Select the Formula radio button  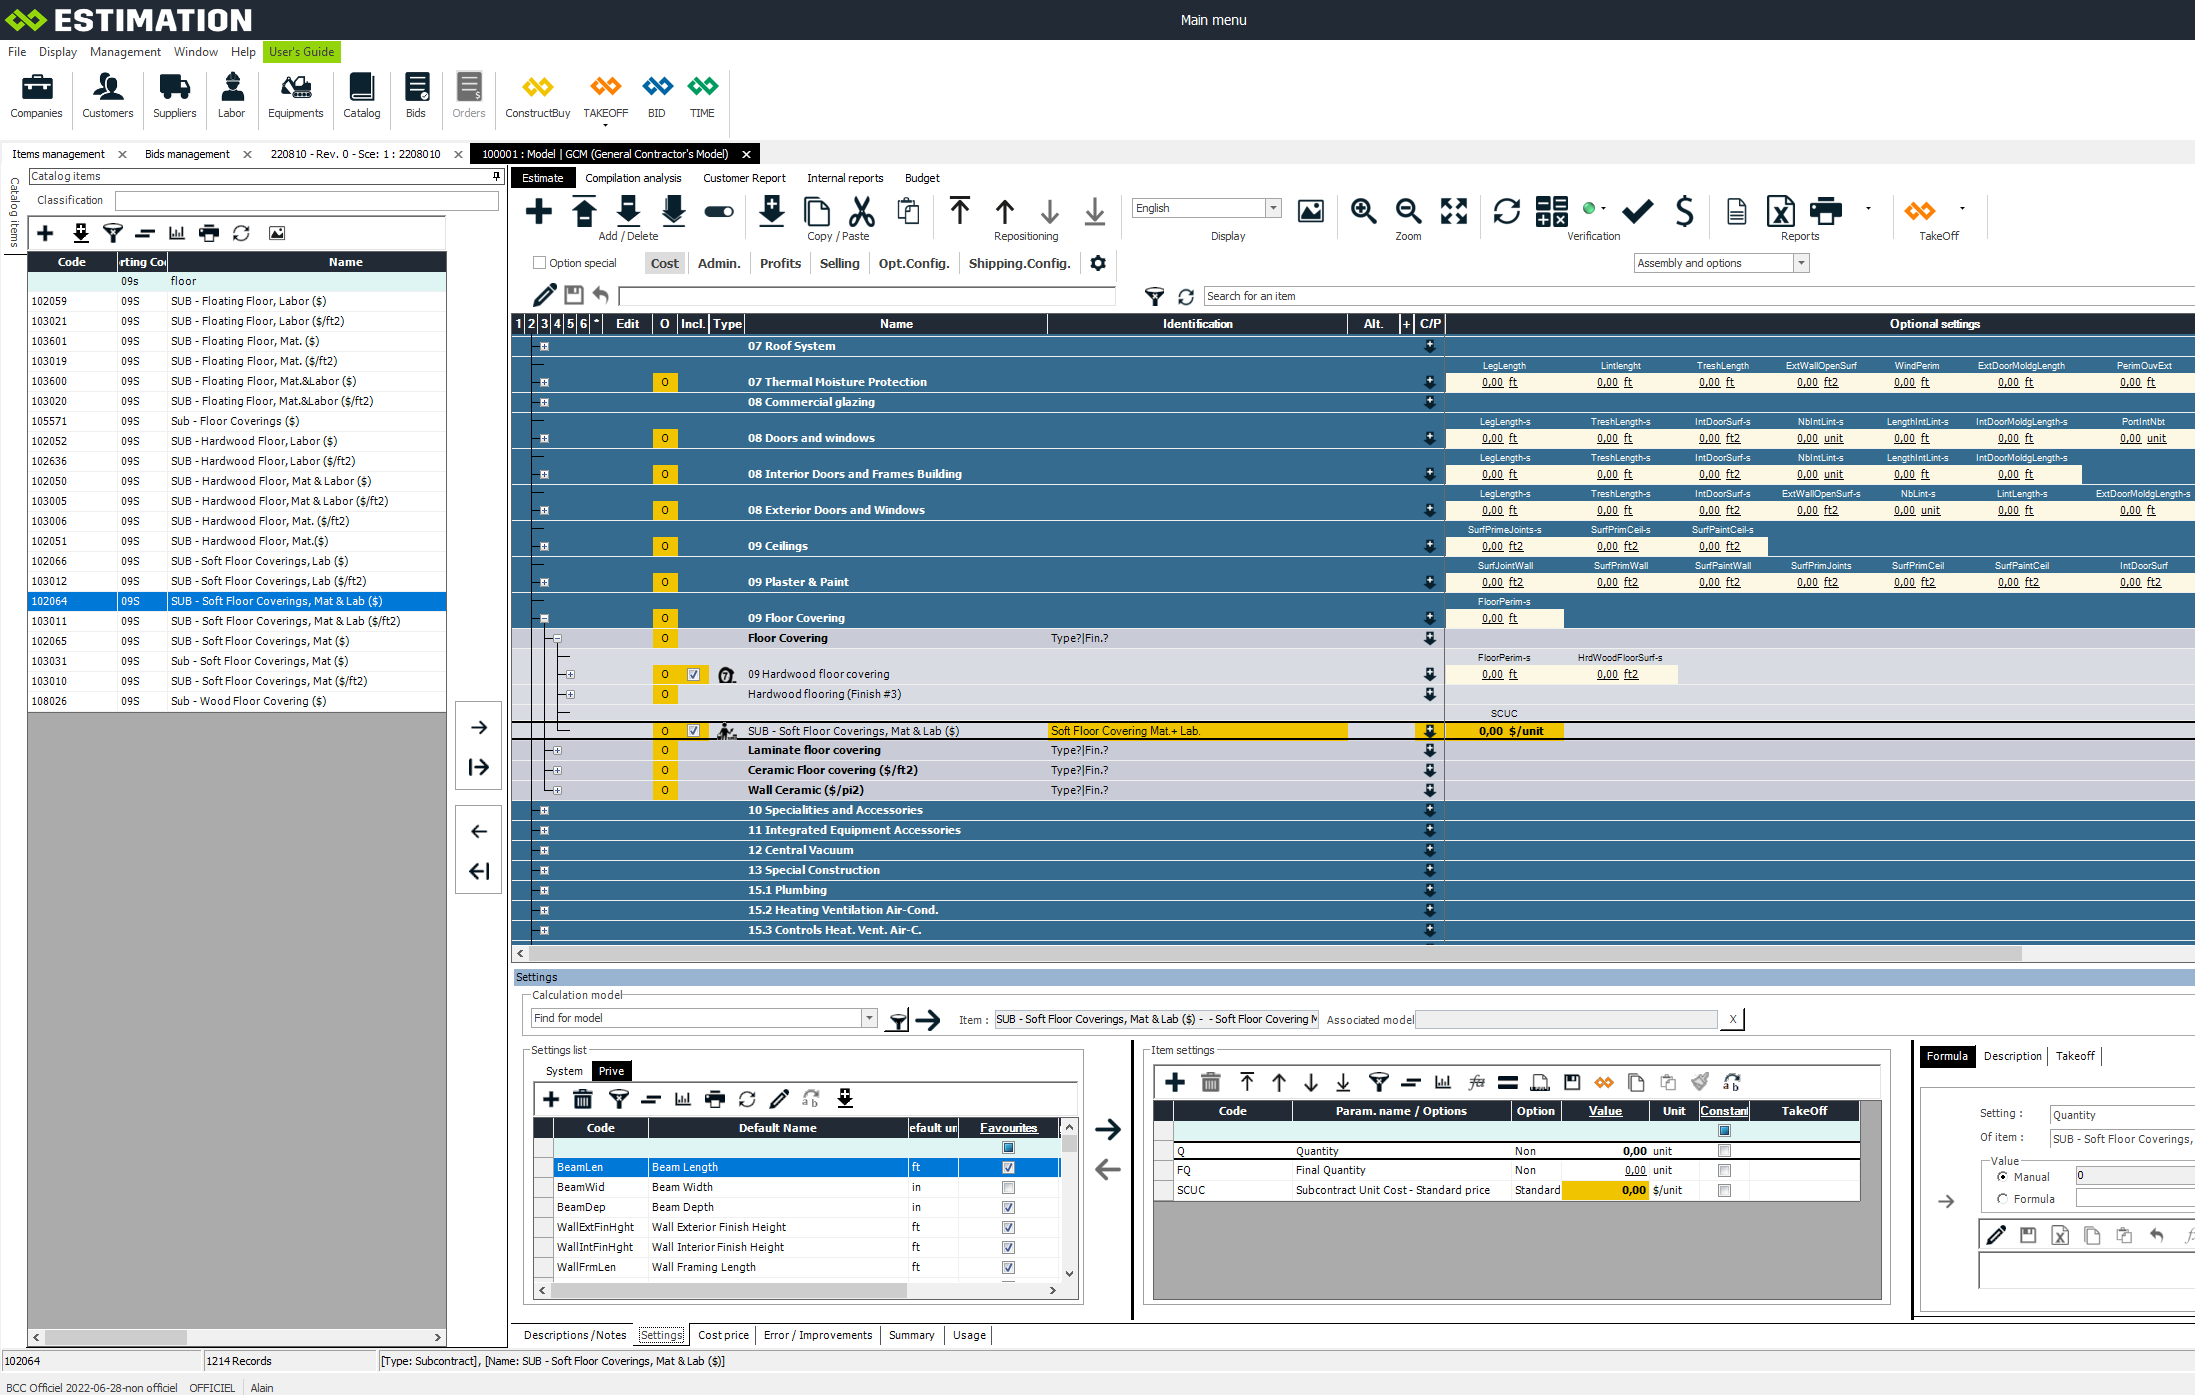2002,1198
